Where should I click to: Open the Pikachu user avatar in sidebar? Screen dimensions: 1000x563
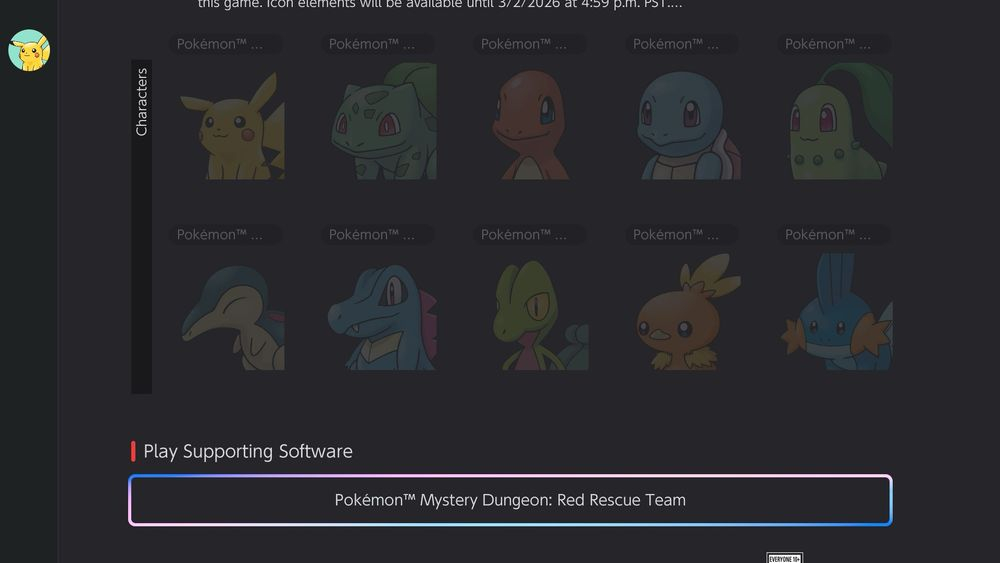(29, 50)
